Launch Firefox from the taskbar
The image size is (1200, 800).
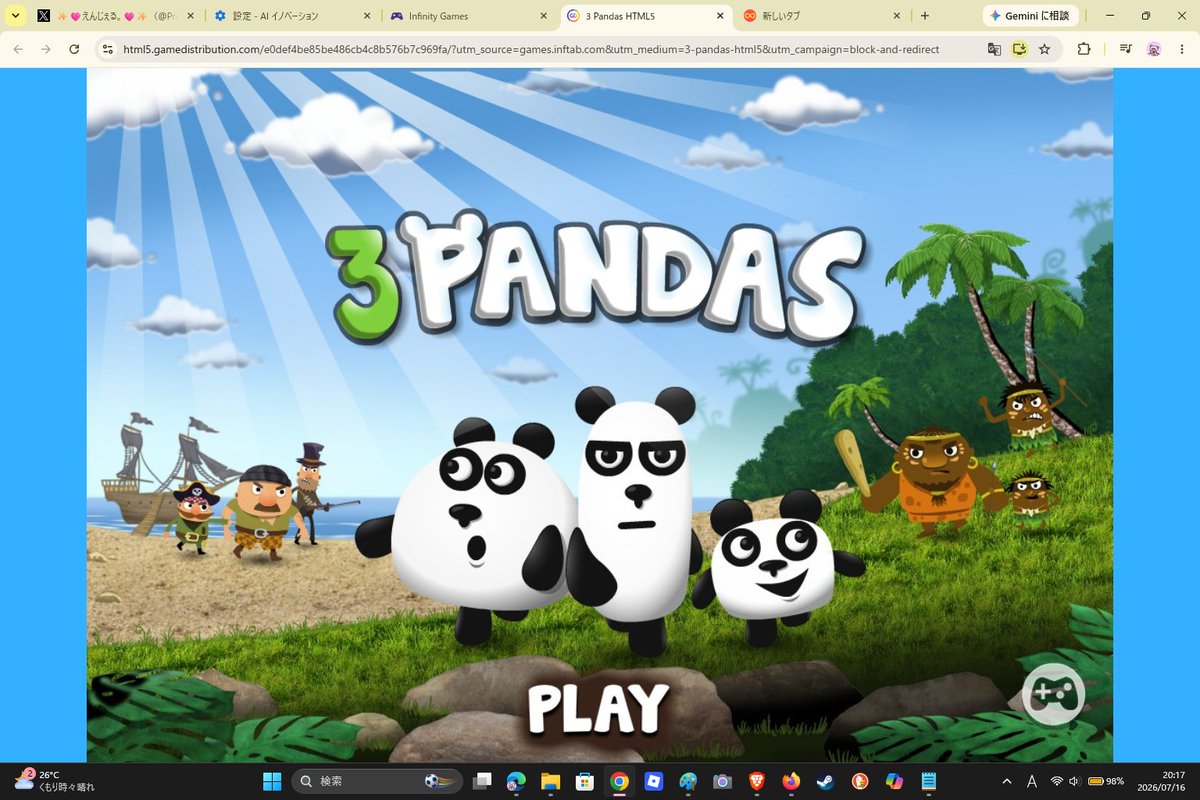tap(791, 781)
